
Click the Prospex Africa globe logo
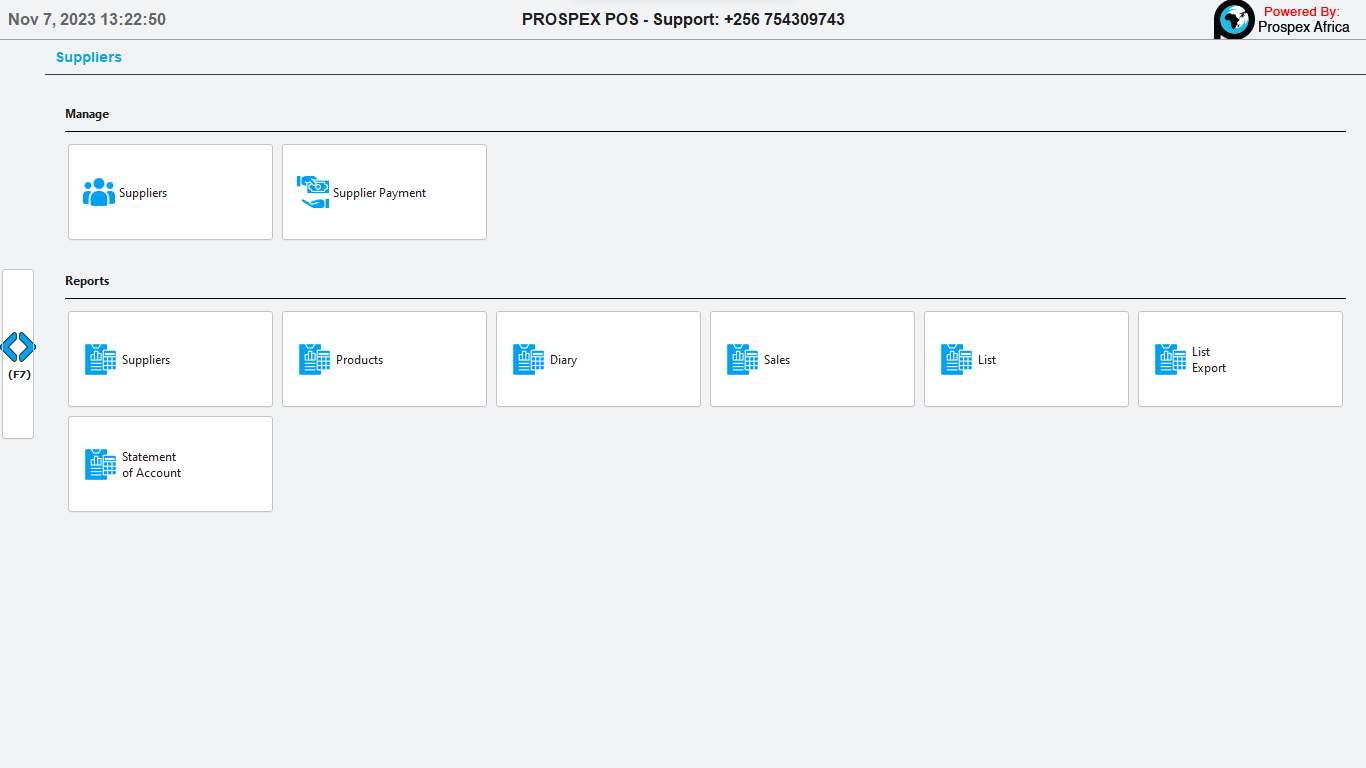(1234, 20)
